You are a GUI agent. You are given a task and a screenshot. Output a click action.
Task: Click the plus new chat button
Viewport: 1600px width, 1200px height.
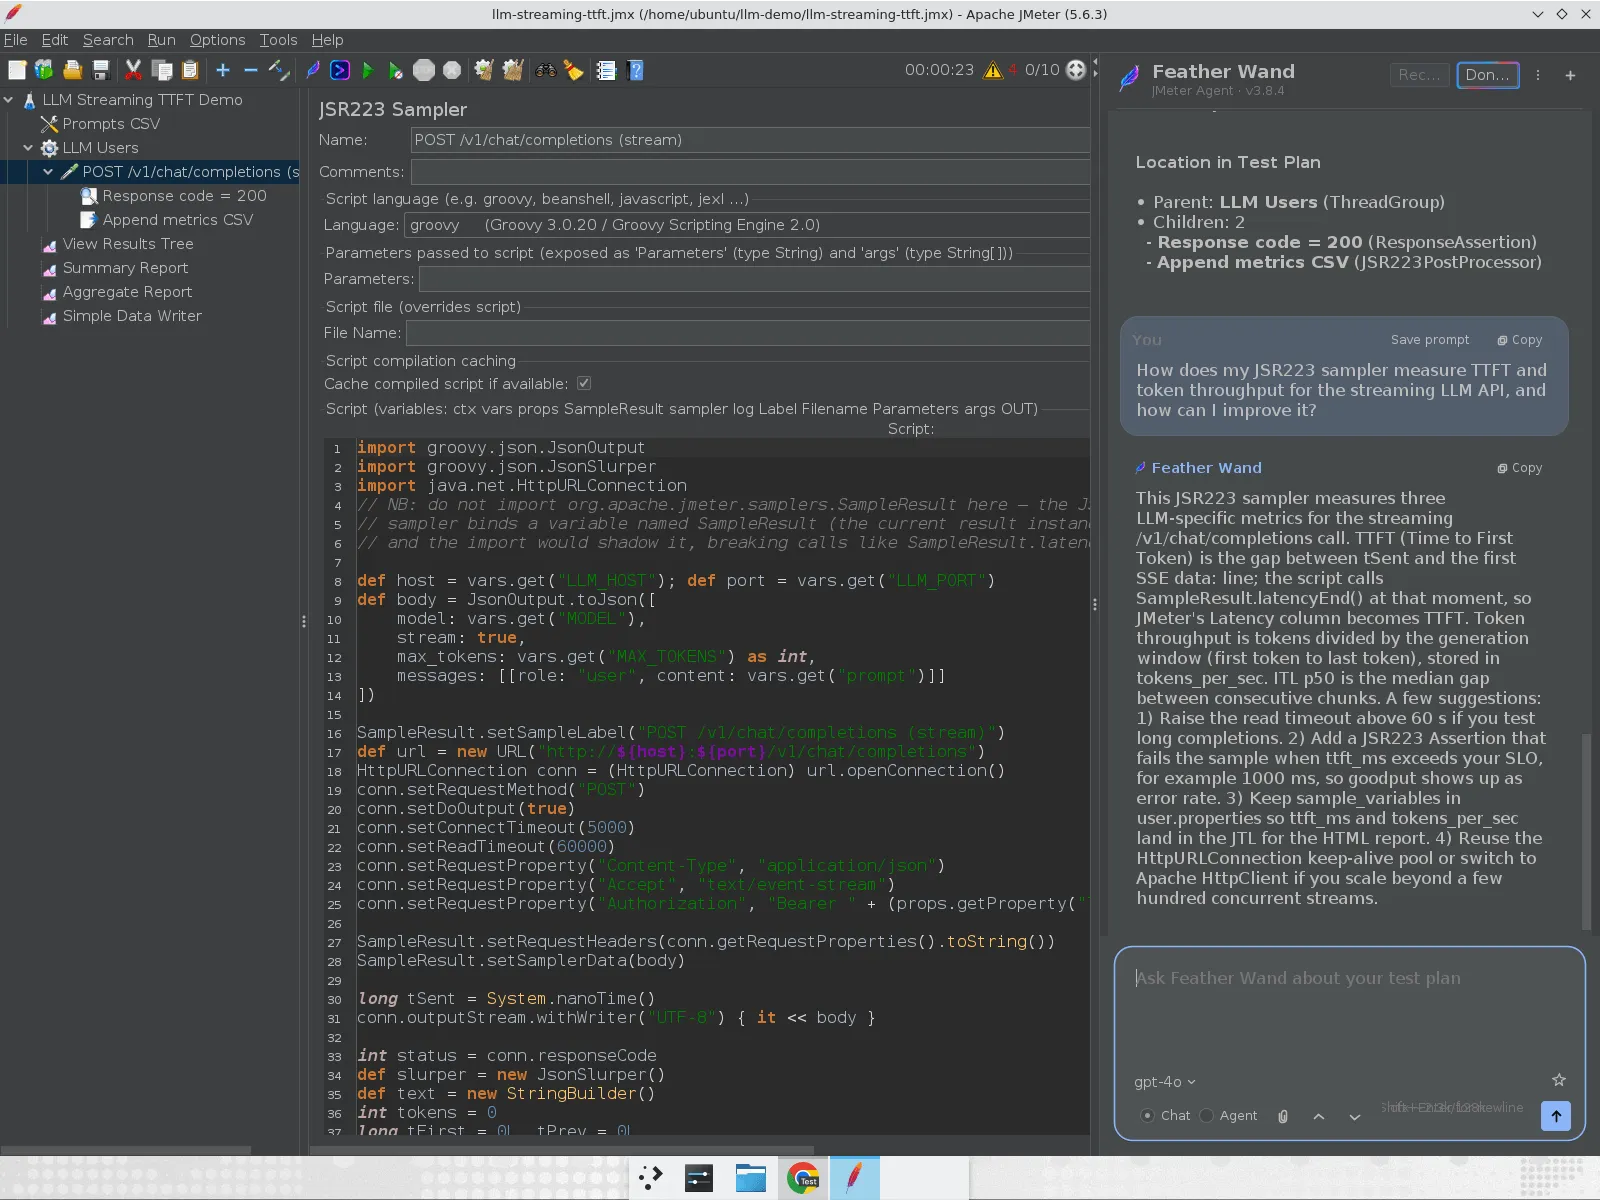tap(1570, 75)
